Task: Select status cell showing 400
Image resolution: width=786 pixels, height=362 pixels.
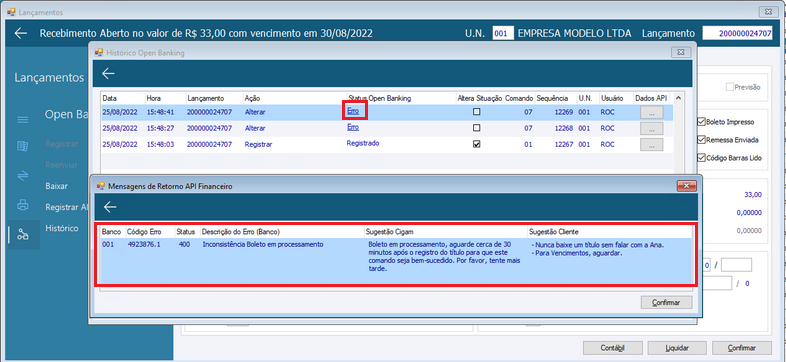Action: (x=184, y=245)
